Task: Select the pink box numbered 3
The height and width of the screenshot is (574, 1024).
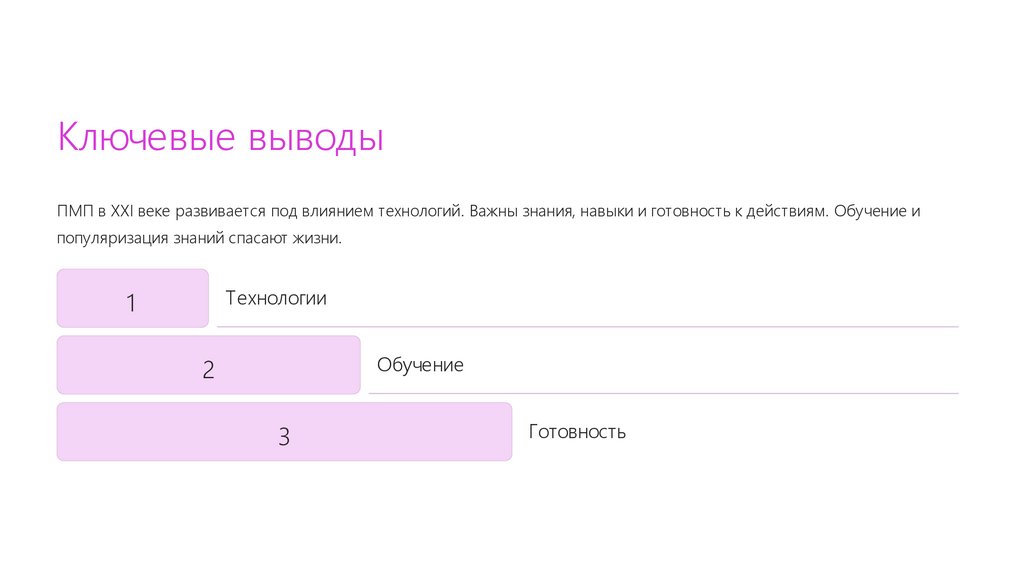Action: point(284,432)
